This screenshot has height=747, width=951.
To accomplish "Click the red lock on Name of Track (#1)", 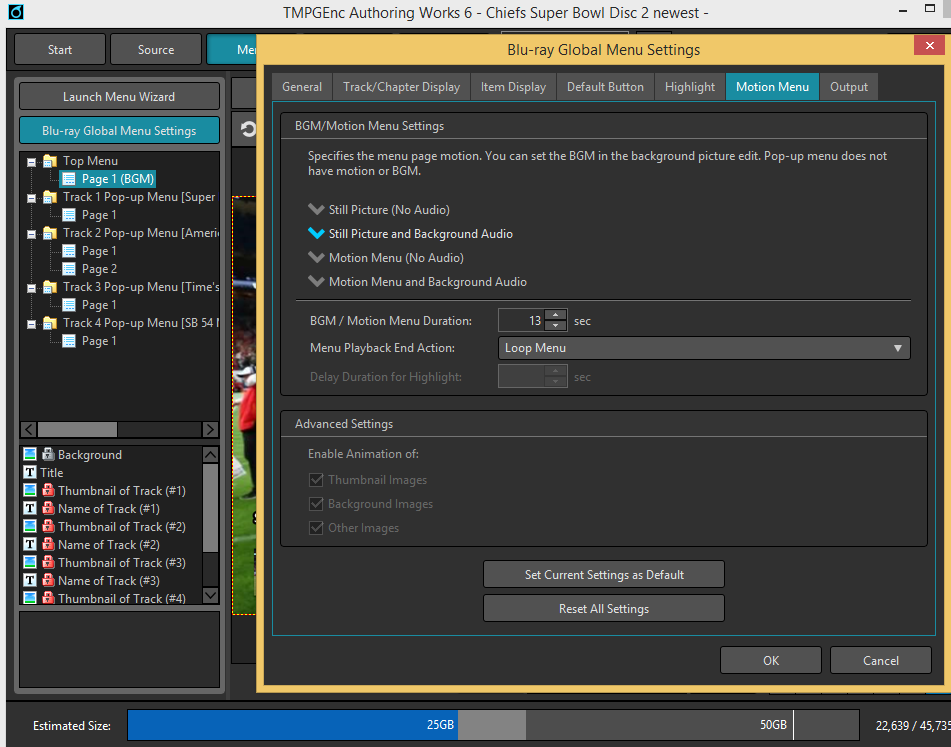I will coord(48,508).
